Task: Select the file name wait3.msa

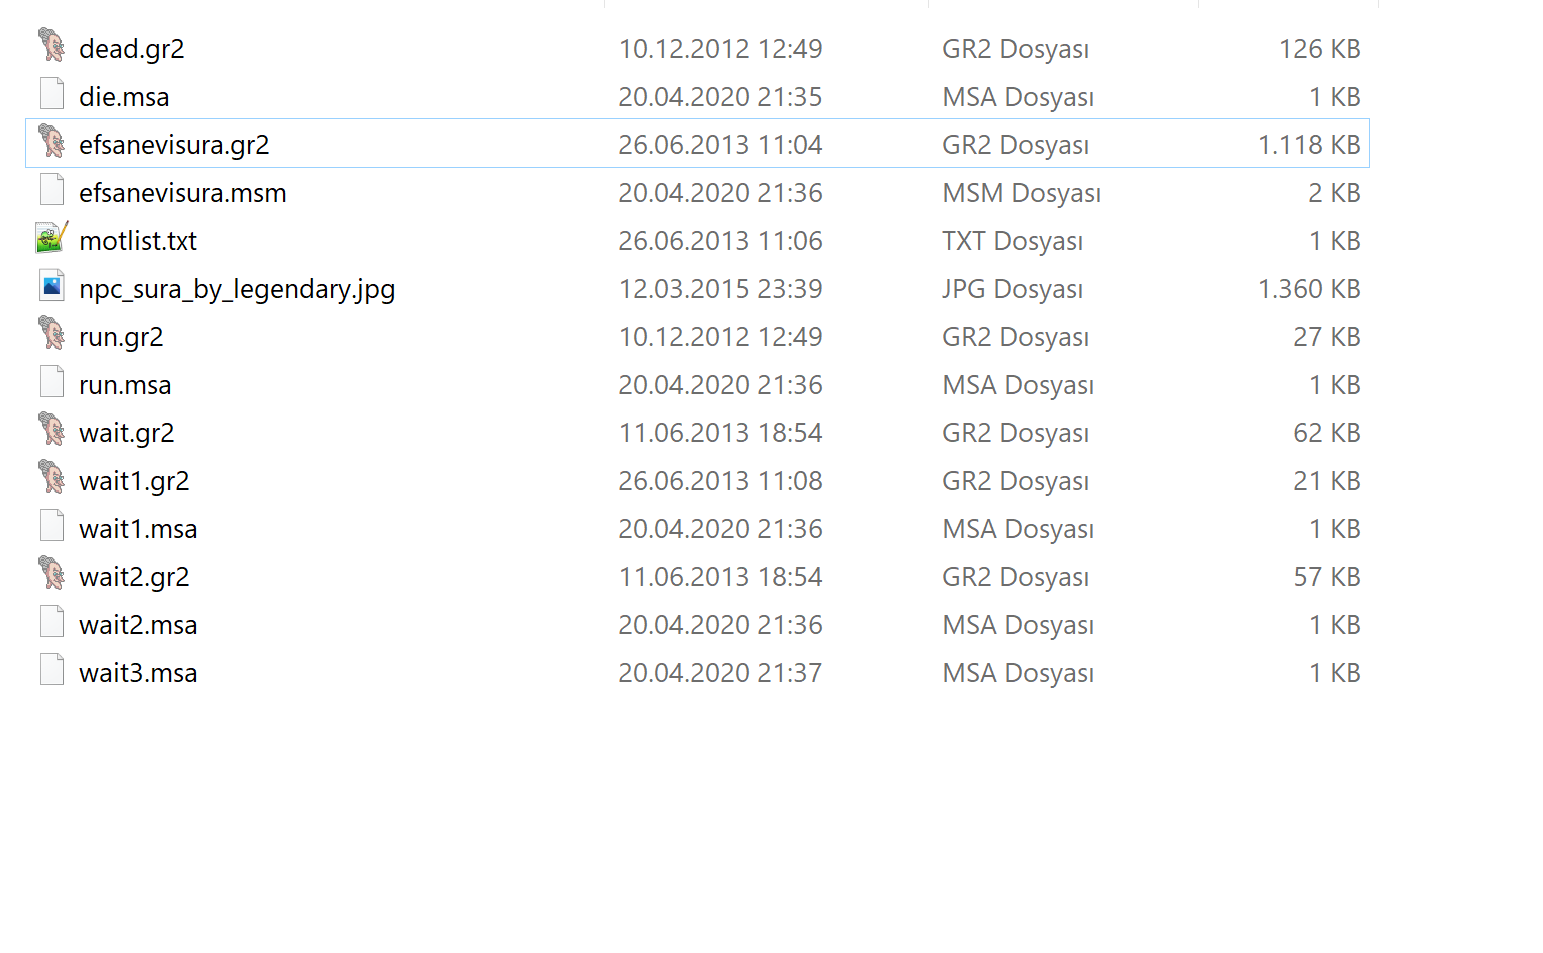Action: click(x=138, y=673)
